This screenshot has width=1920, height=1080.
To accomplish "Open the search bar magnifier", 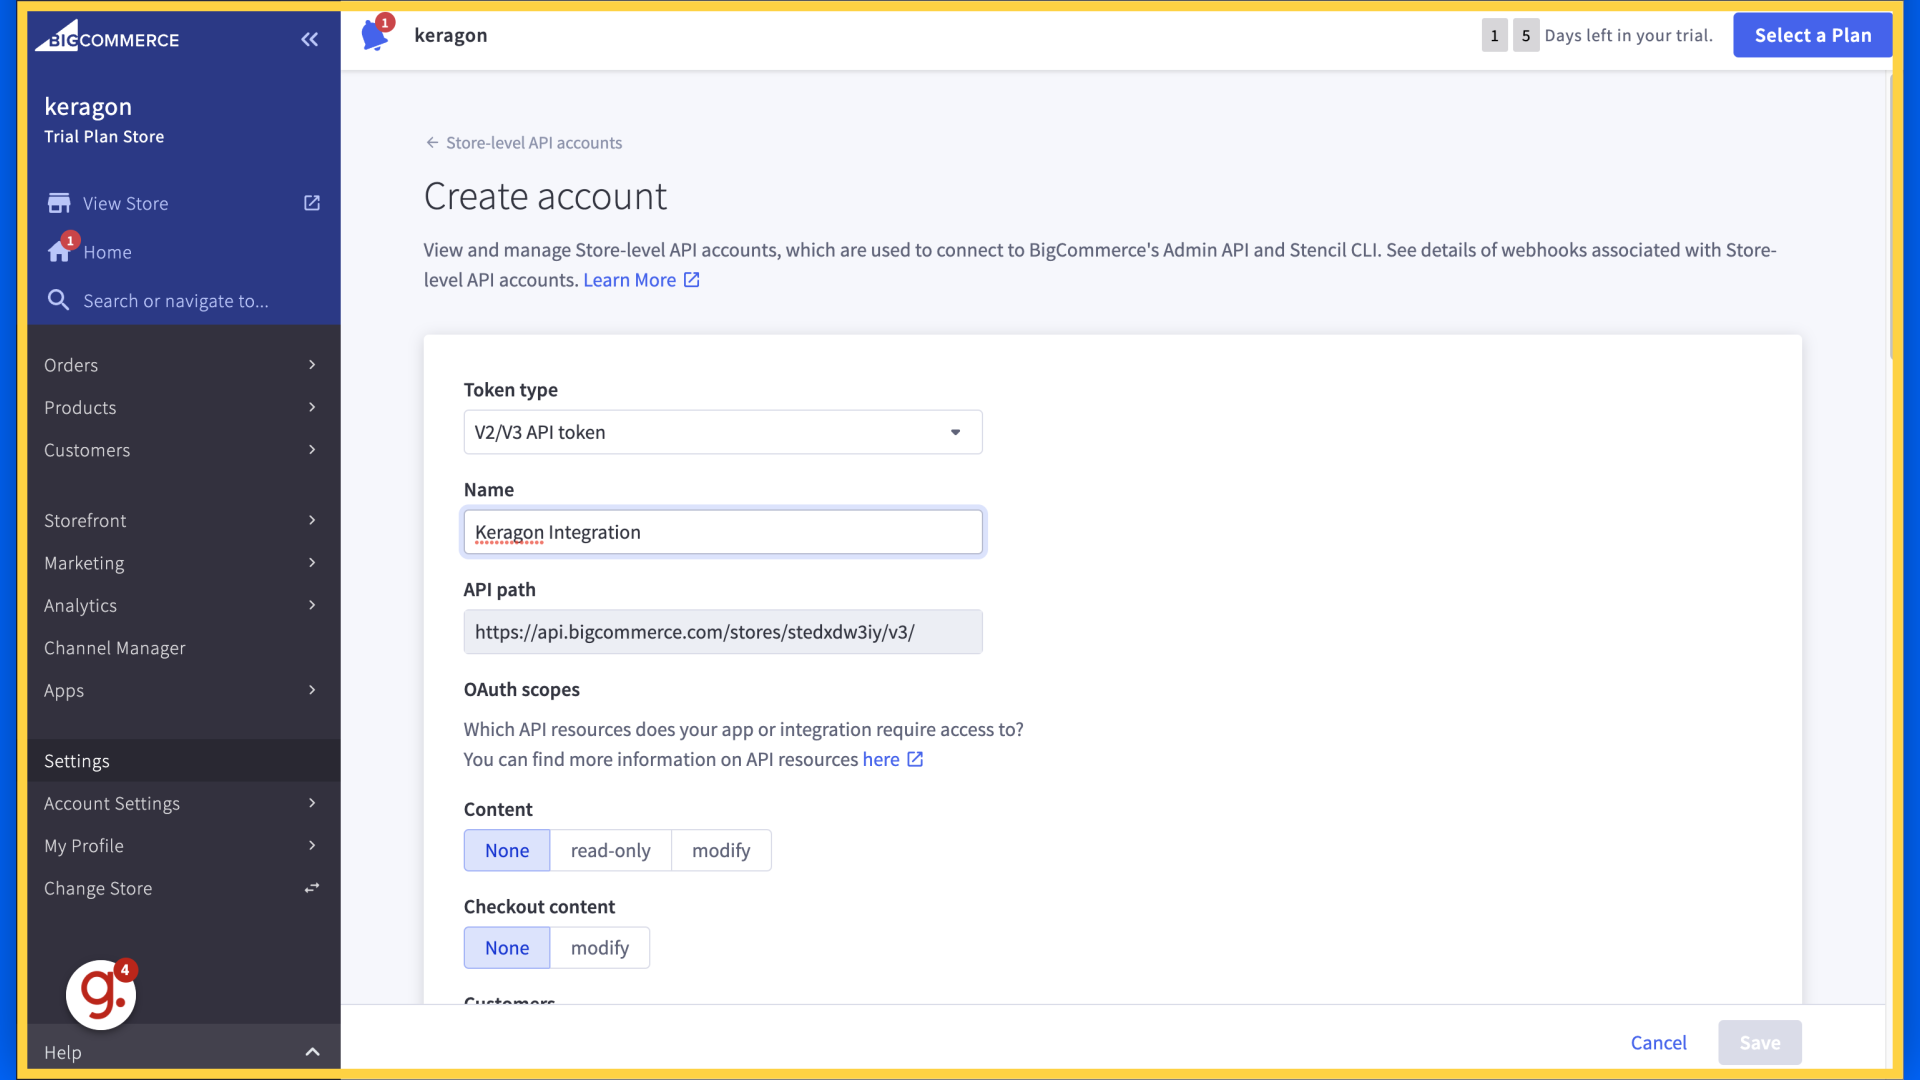I will point(58,299).
